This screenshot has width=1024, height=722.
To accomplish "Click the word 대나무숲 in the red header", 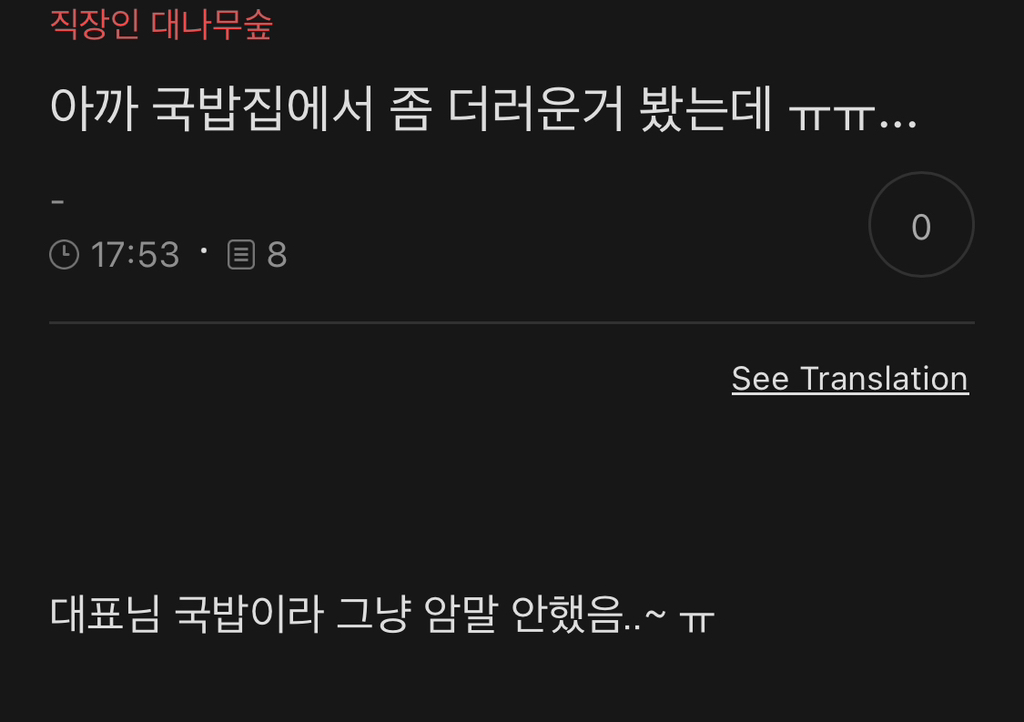I will coord(212,25).
